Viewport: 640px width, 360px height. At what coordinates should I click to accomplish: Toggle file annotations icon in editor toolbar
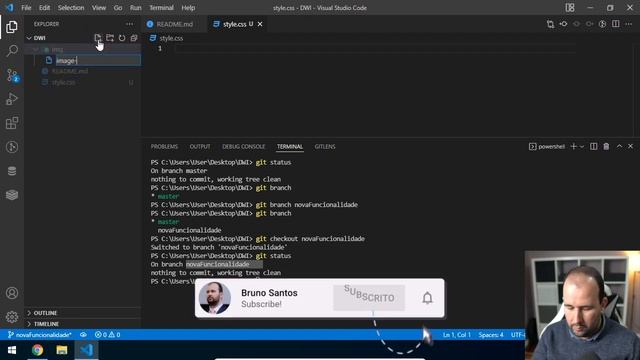[602, 24]
